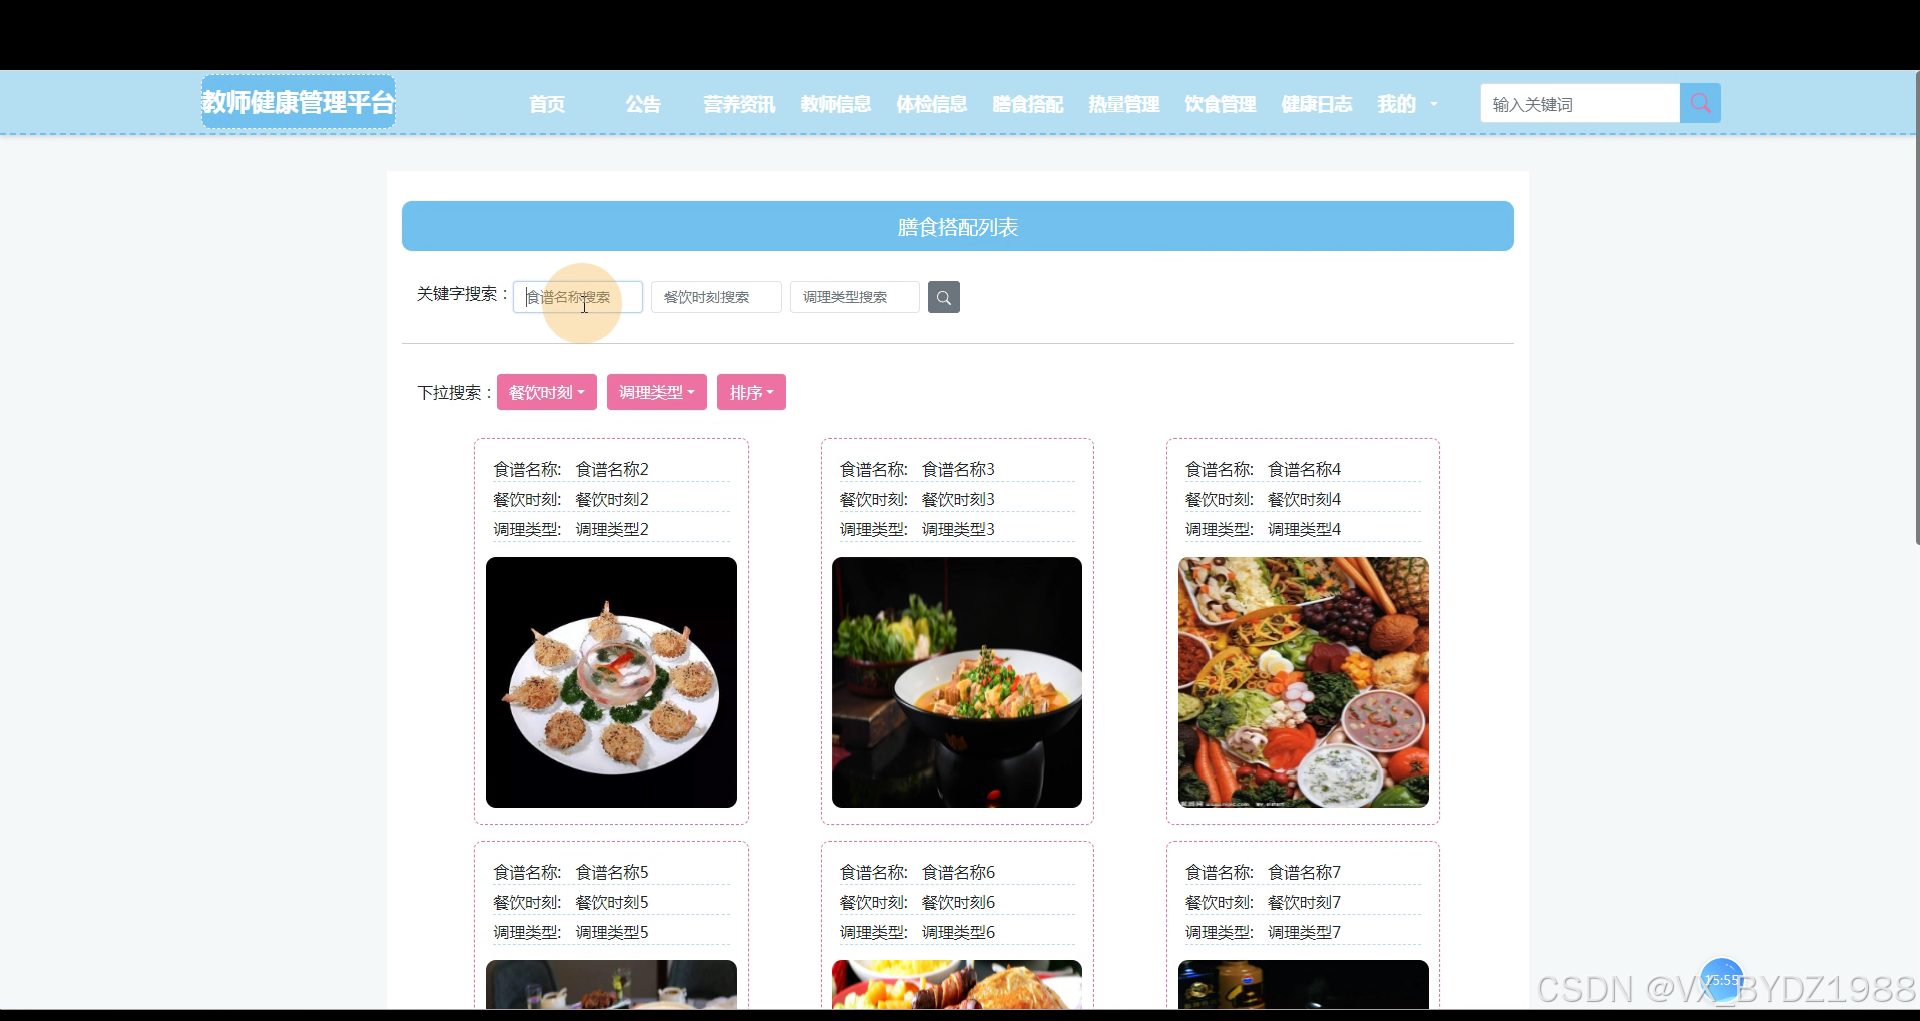Click the text 调理类型2
Screen dimensions: 1920x1021
(612, 529)
